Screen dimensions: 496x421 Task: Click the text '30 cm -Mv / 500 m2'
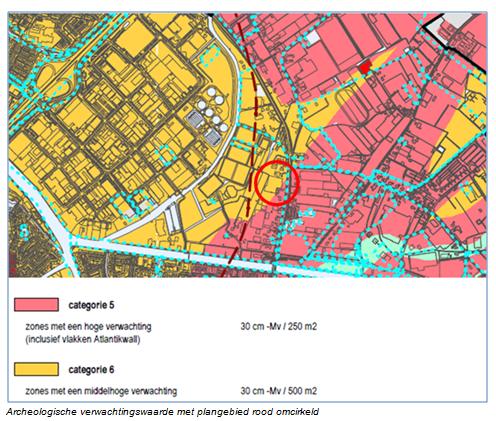[x=279, y=391]
